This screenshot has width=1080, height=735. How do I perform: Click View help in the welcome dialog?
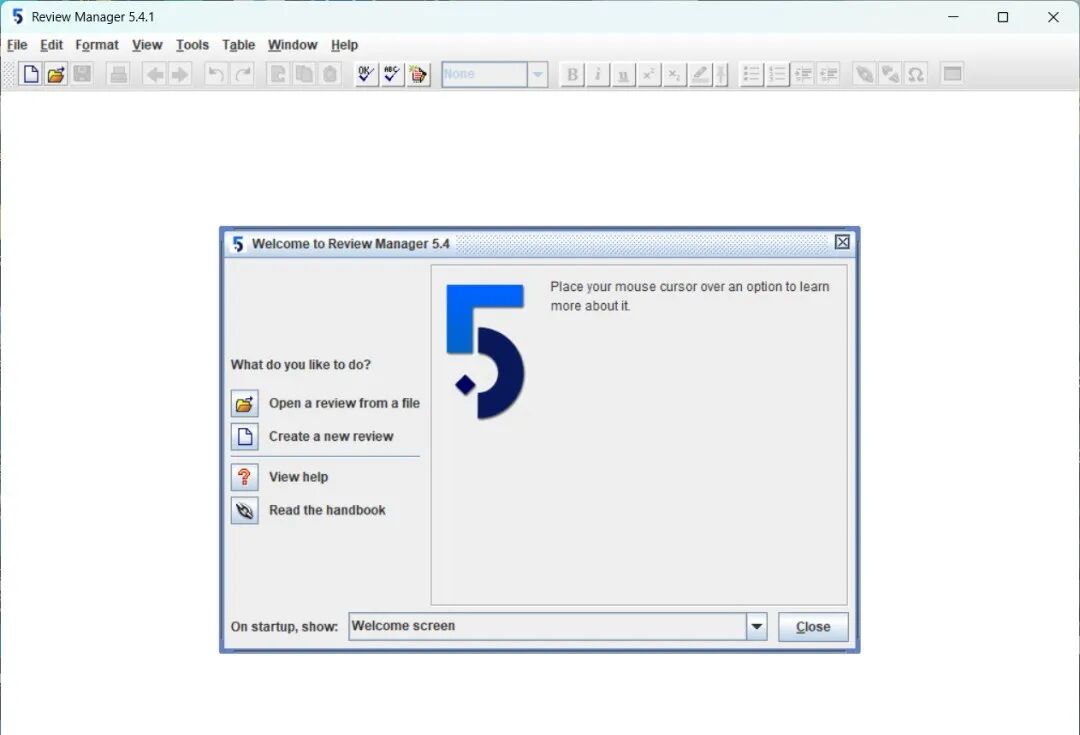280,477
